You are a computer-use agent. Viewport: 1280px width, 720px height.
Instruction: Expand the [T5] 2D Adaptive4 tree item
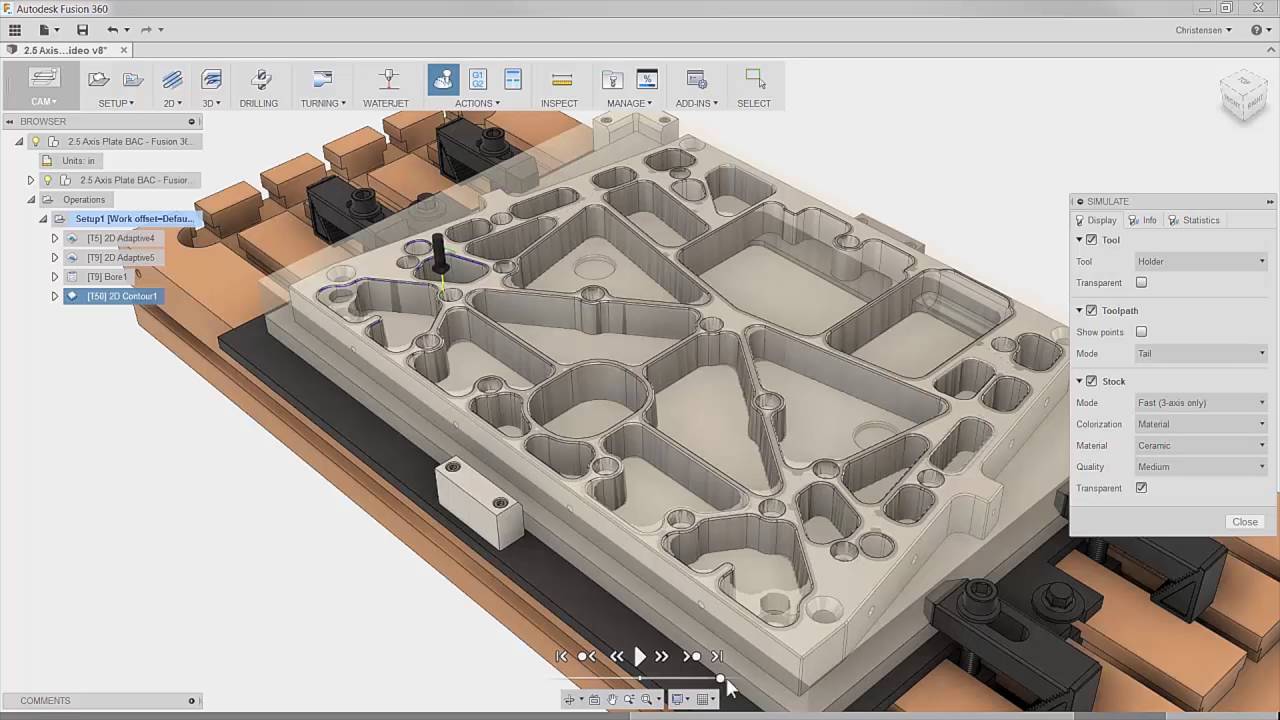tap(54, 238)
